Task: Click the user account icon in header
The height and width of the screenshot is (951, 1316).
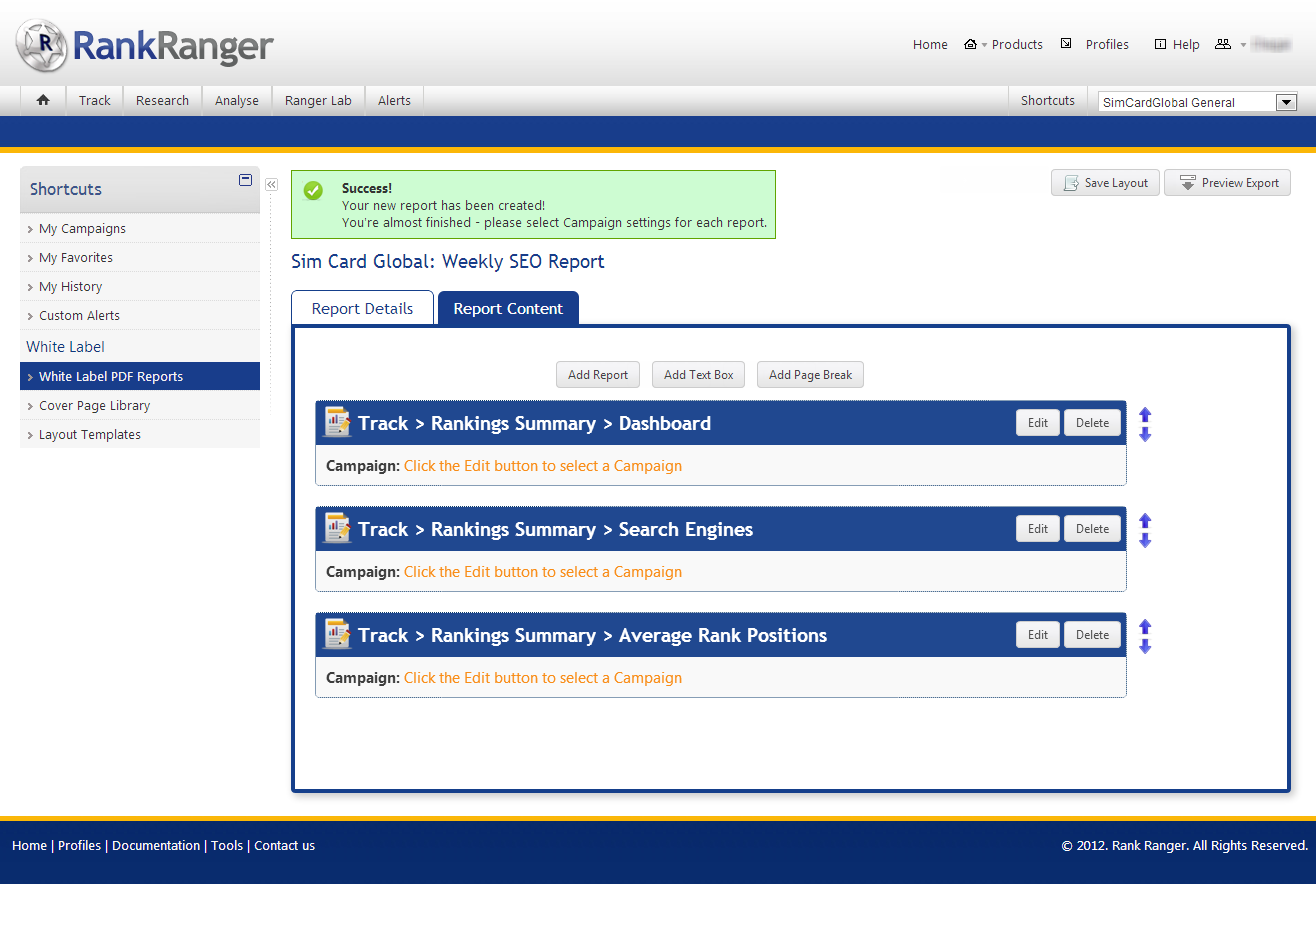Action: click(x=1223, y=44)
